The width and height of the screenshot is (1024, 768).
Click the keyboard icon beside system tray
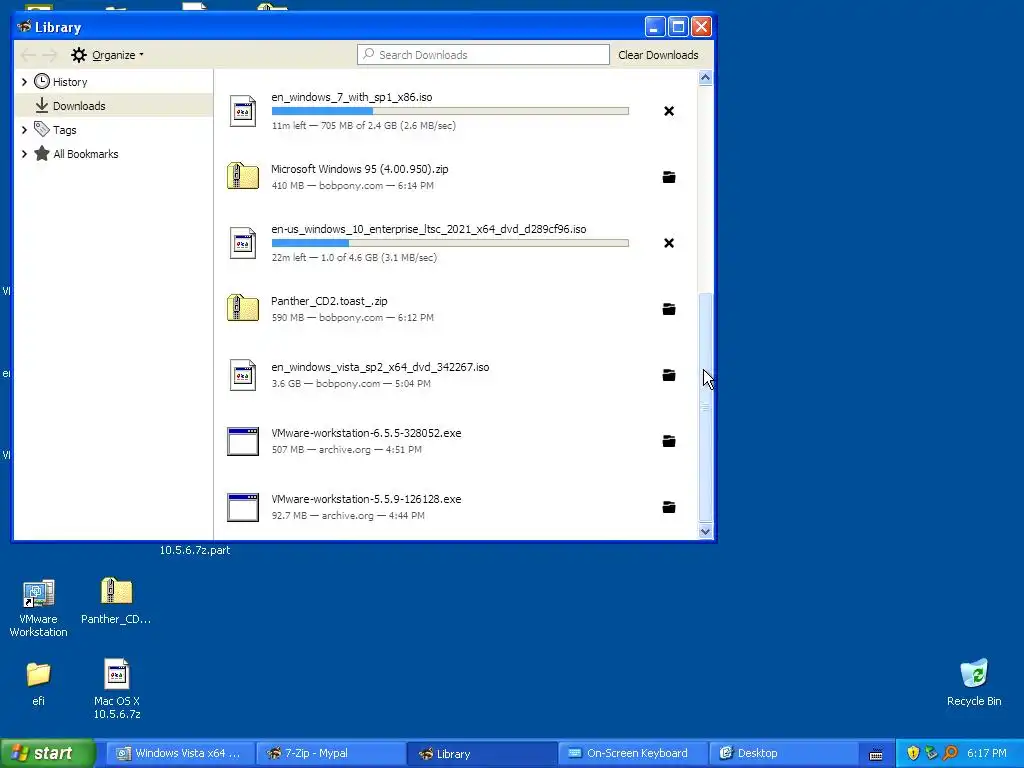tap(876, 754)
